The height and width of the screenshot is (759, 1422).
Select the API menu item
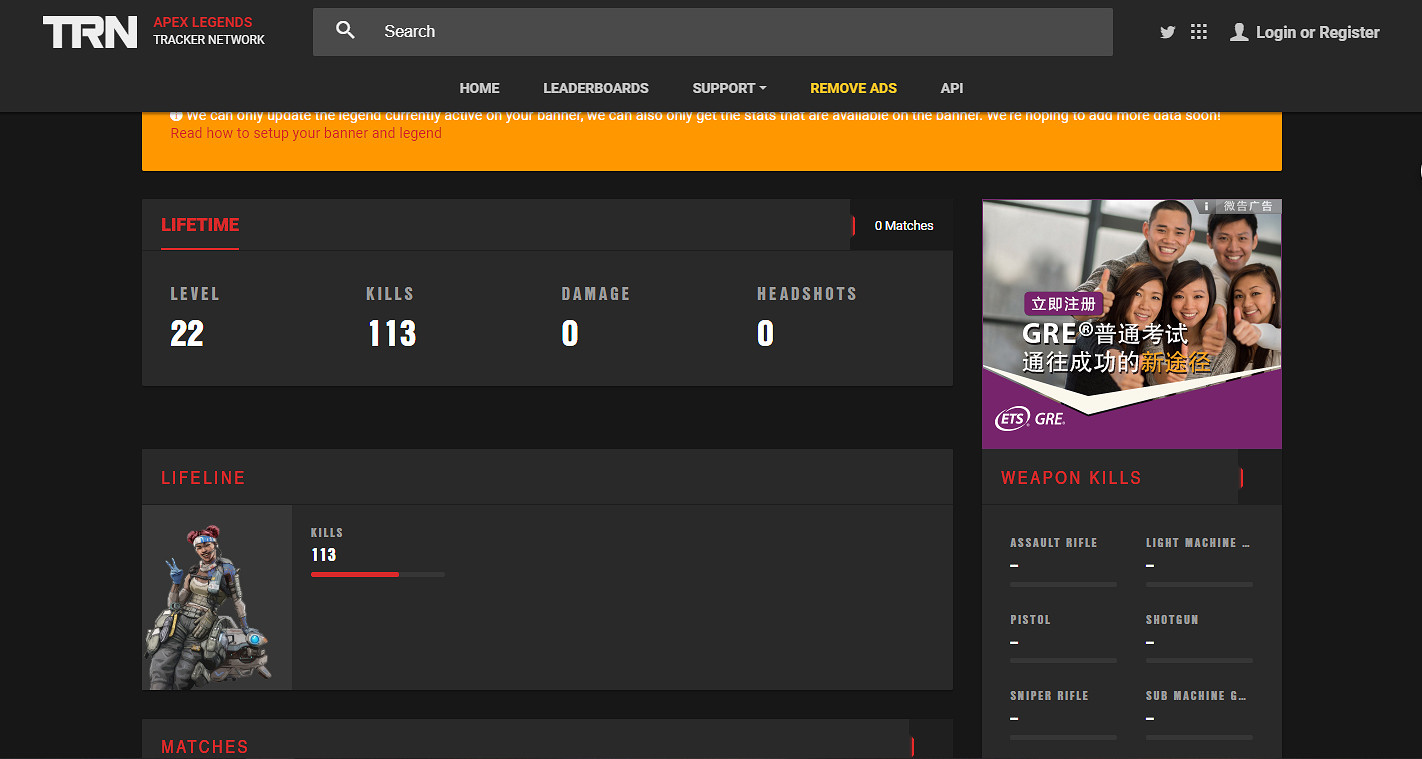[951, 88]
